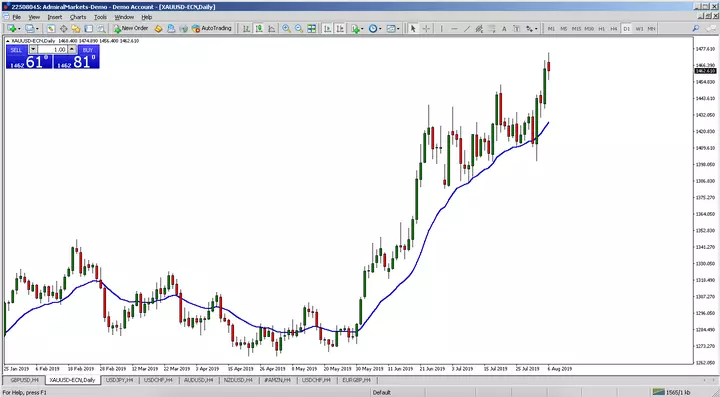Open the Terminal window icon
Image resolution: width=720 pixels, height=397 pixels.
coord(88,28)
